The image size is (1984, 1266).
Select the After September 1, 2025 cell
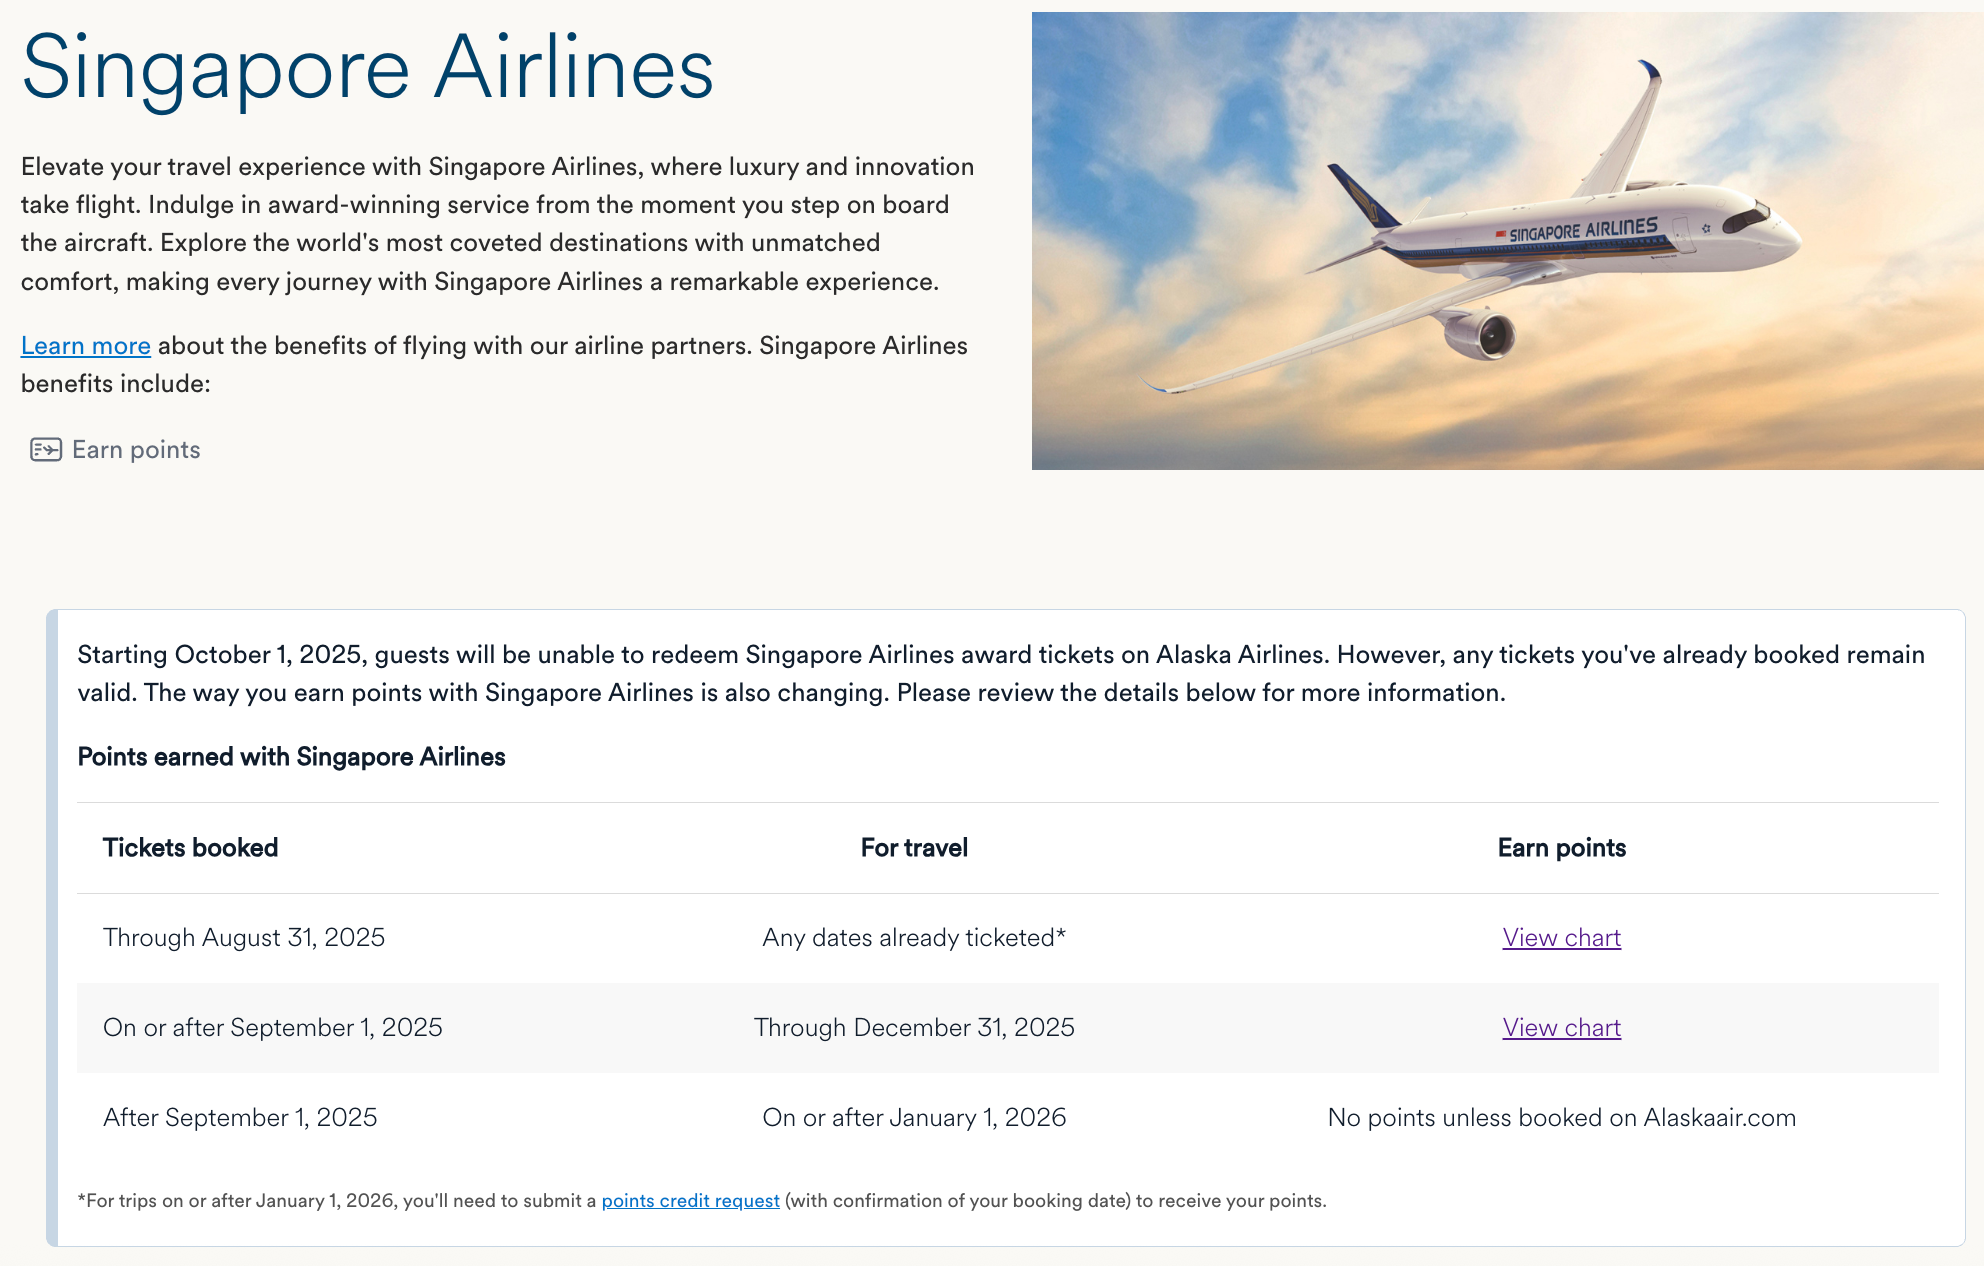240,1118
